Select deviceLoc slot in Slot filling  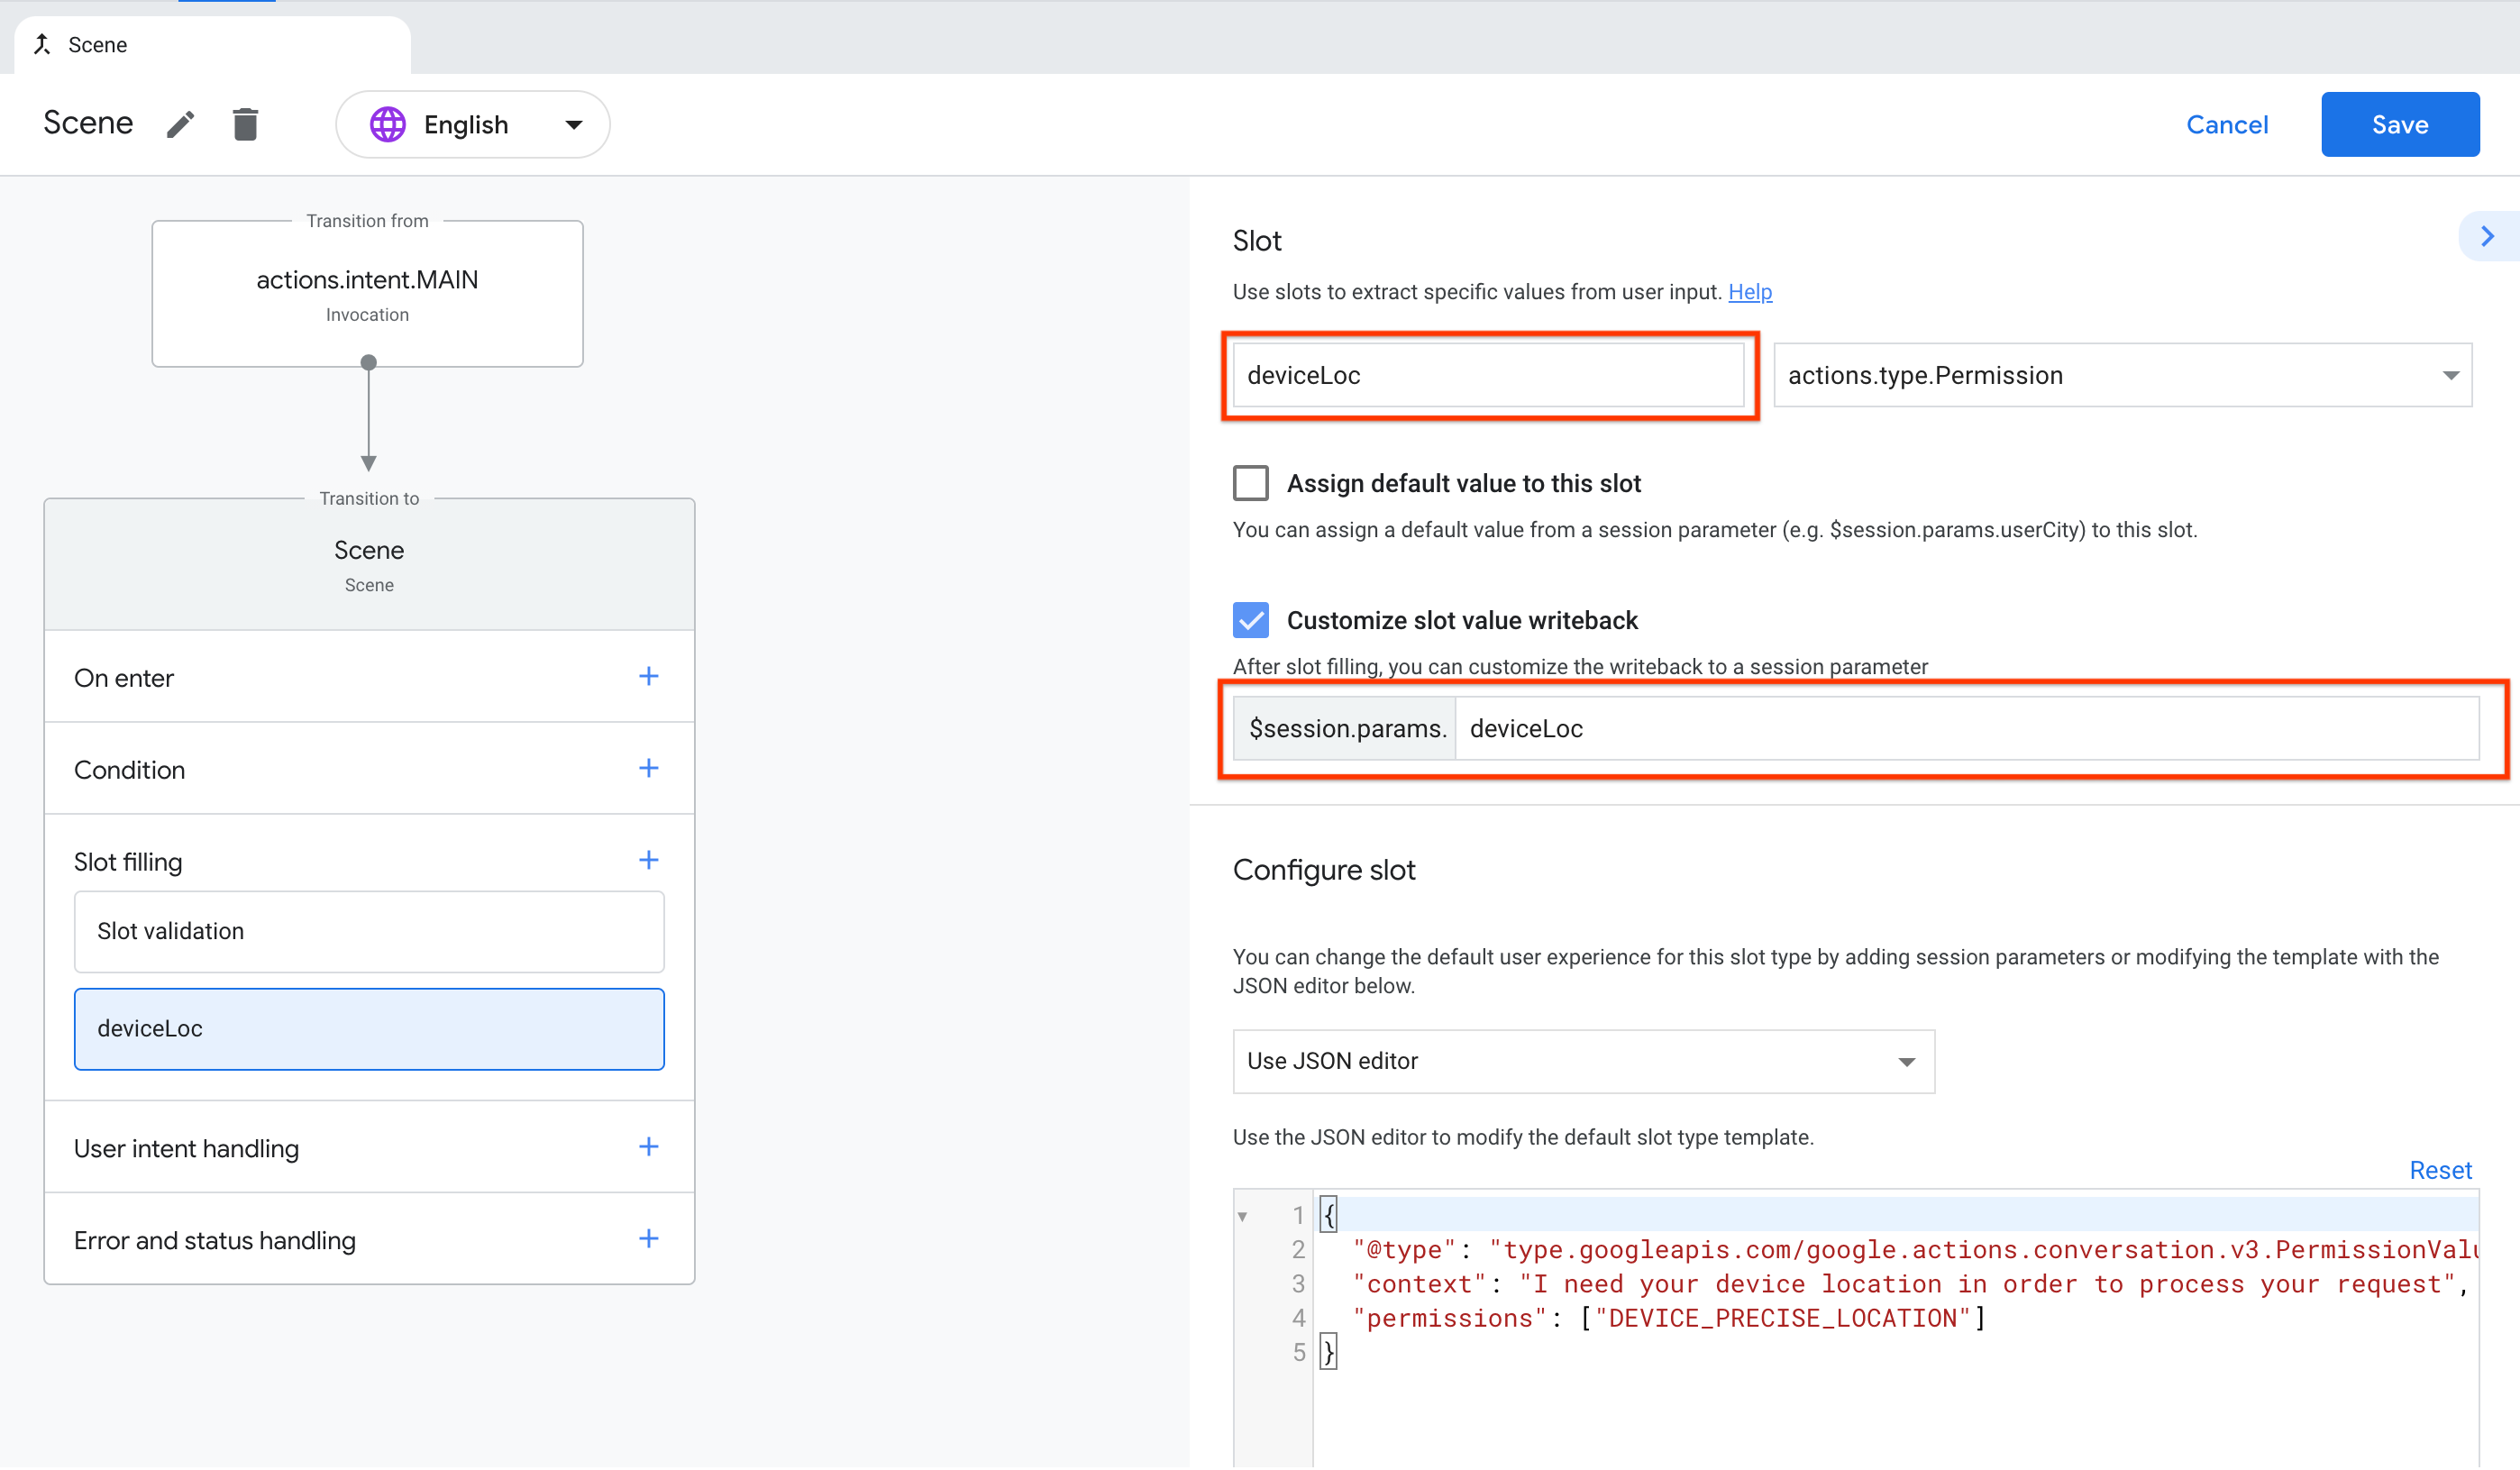pos(368,1028)
